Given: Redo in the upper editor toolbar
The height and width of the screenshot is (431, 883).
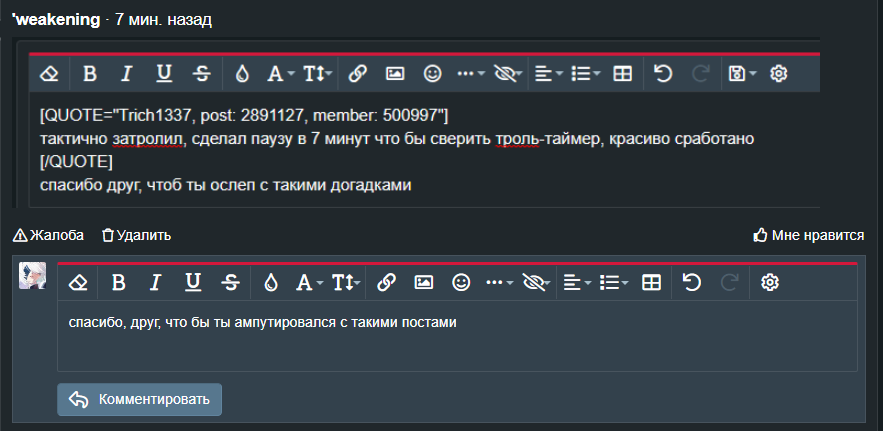Looking at the screenshot, I should tap(700, 74).
